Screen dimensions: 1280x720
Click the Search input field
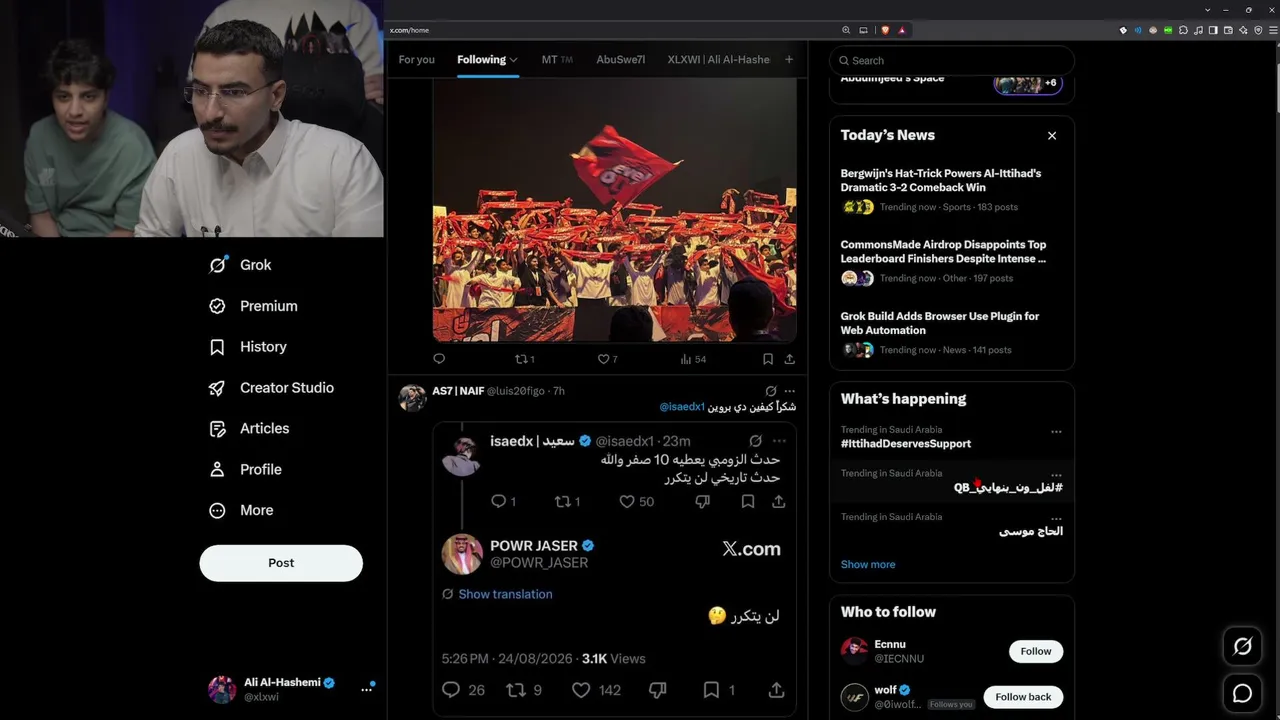pyautogui.click(x=952, y=60)
